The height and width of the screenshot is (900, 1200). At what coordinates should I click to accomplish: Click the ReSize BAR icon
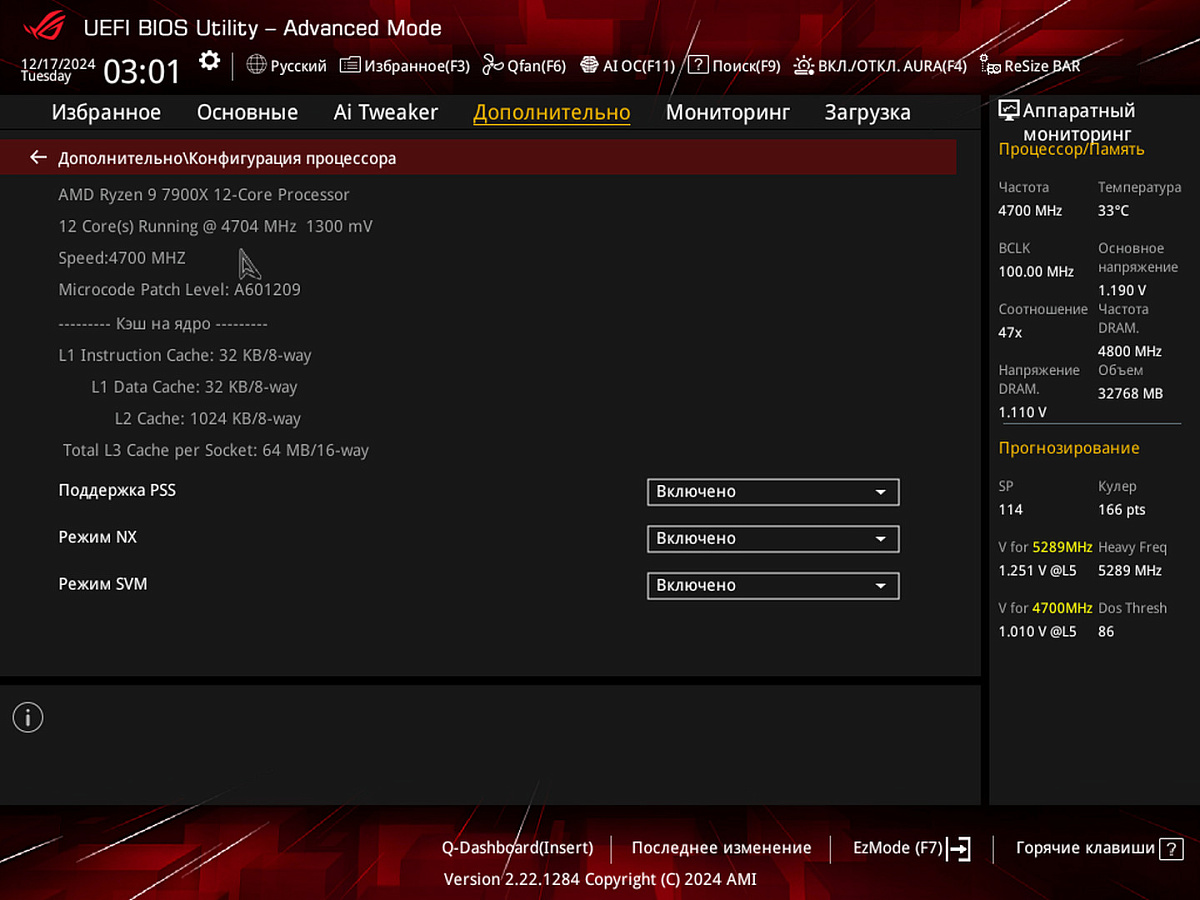[x=990, y=66]
